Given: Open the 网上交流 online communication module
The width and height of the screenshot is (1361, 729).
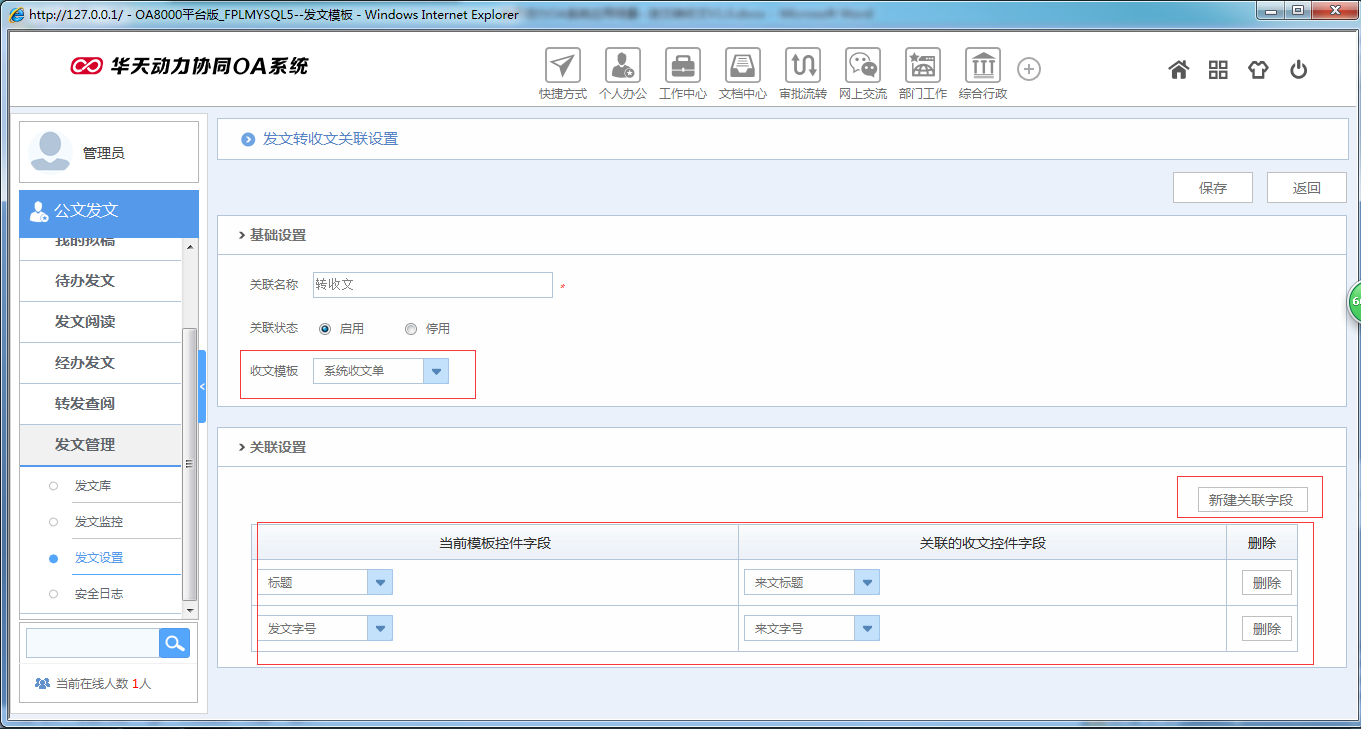Looking at the screenshot, I should (x=862, y=67).
